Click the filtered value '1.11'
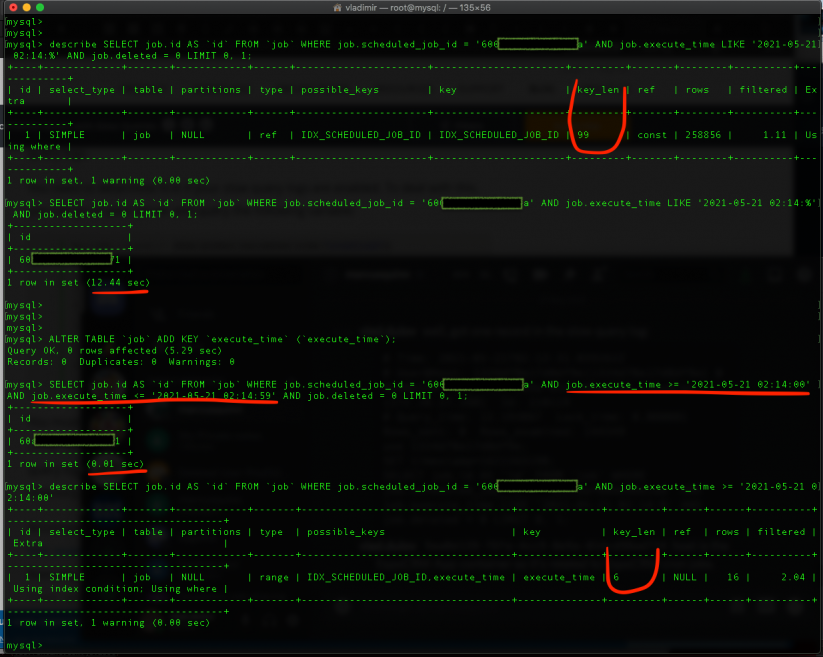 (775, 135)
